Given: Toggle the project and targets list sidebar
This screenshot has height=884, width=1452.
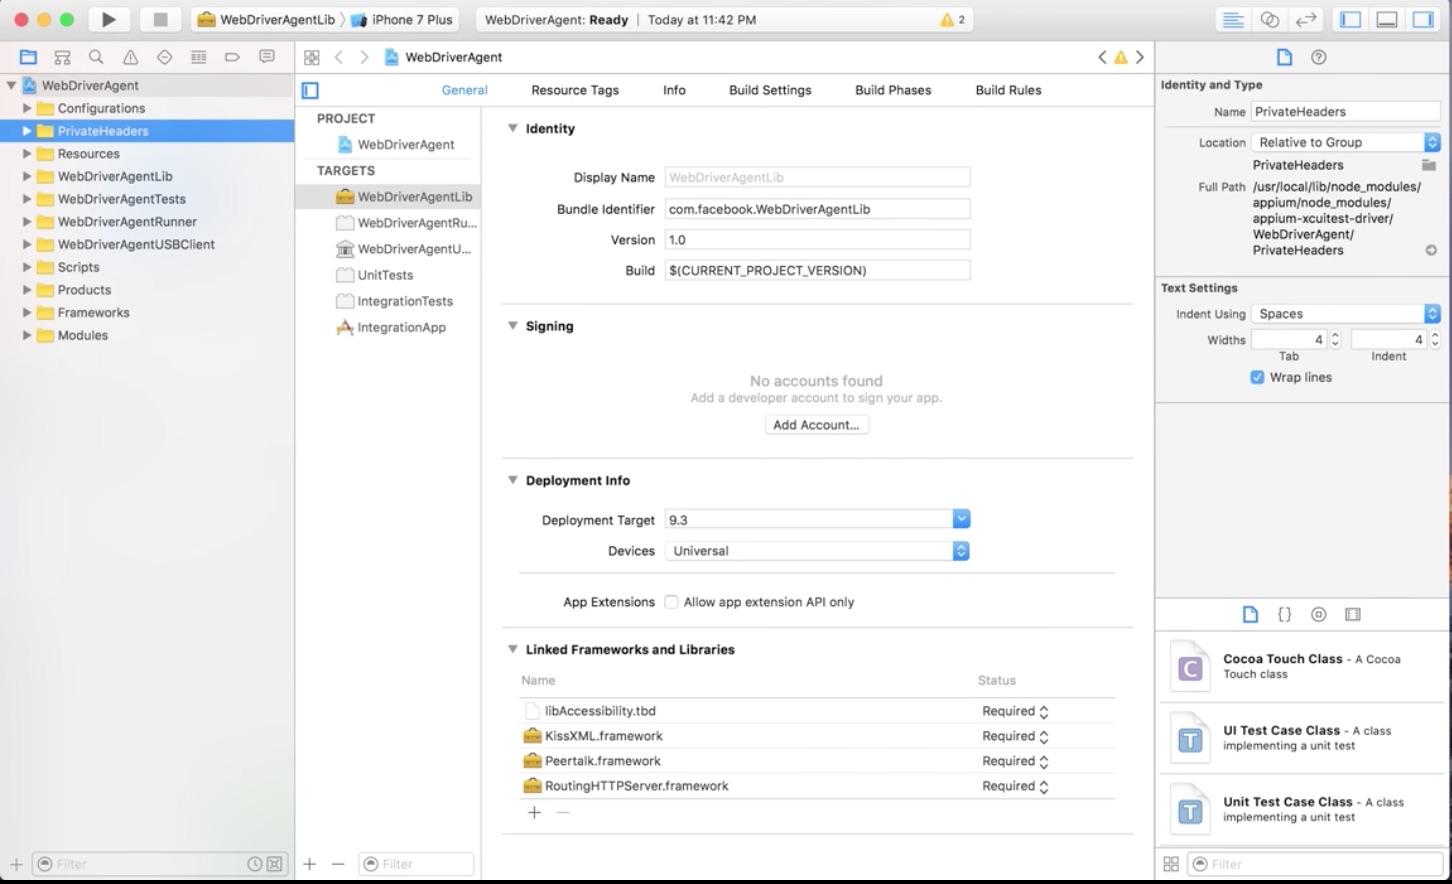Looking at the screenshot, I should [x=310, y=90].
